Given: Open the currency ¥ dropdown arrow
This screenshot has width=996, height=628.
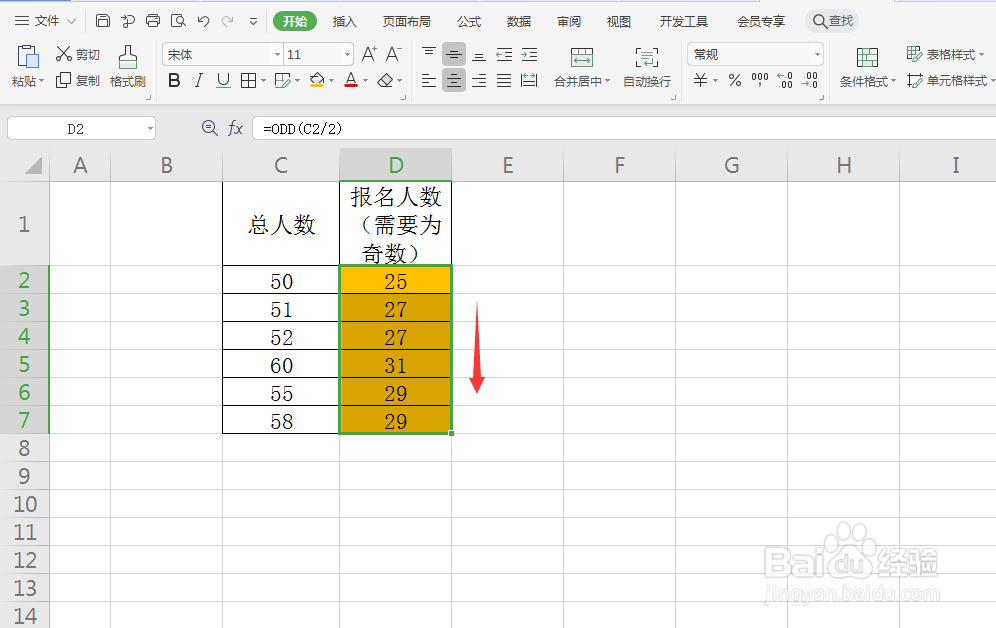Looking at the screenshot, I should pos(715,81).
